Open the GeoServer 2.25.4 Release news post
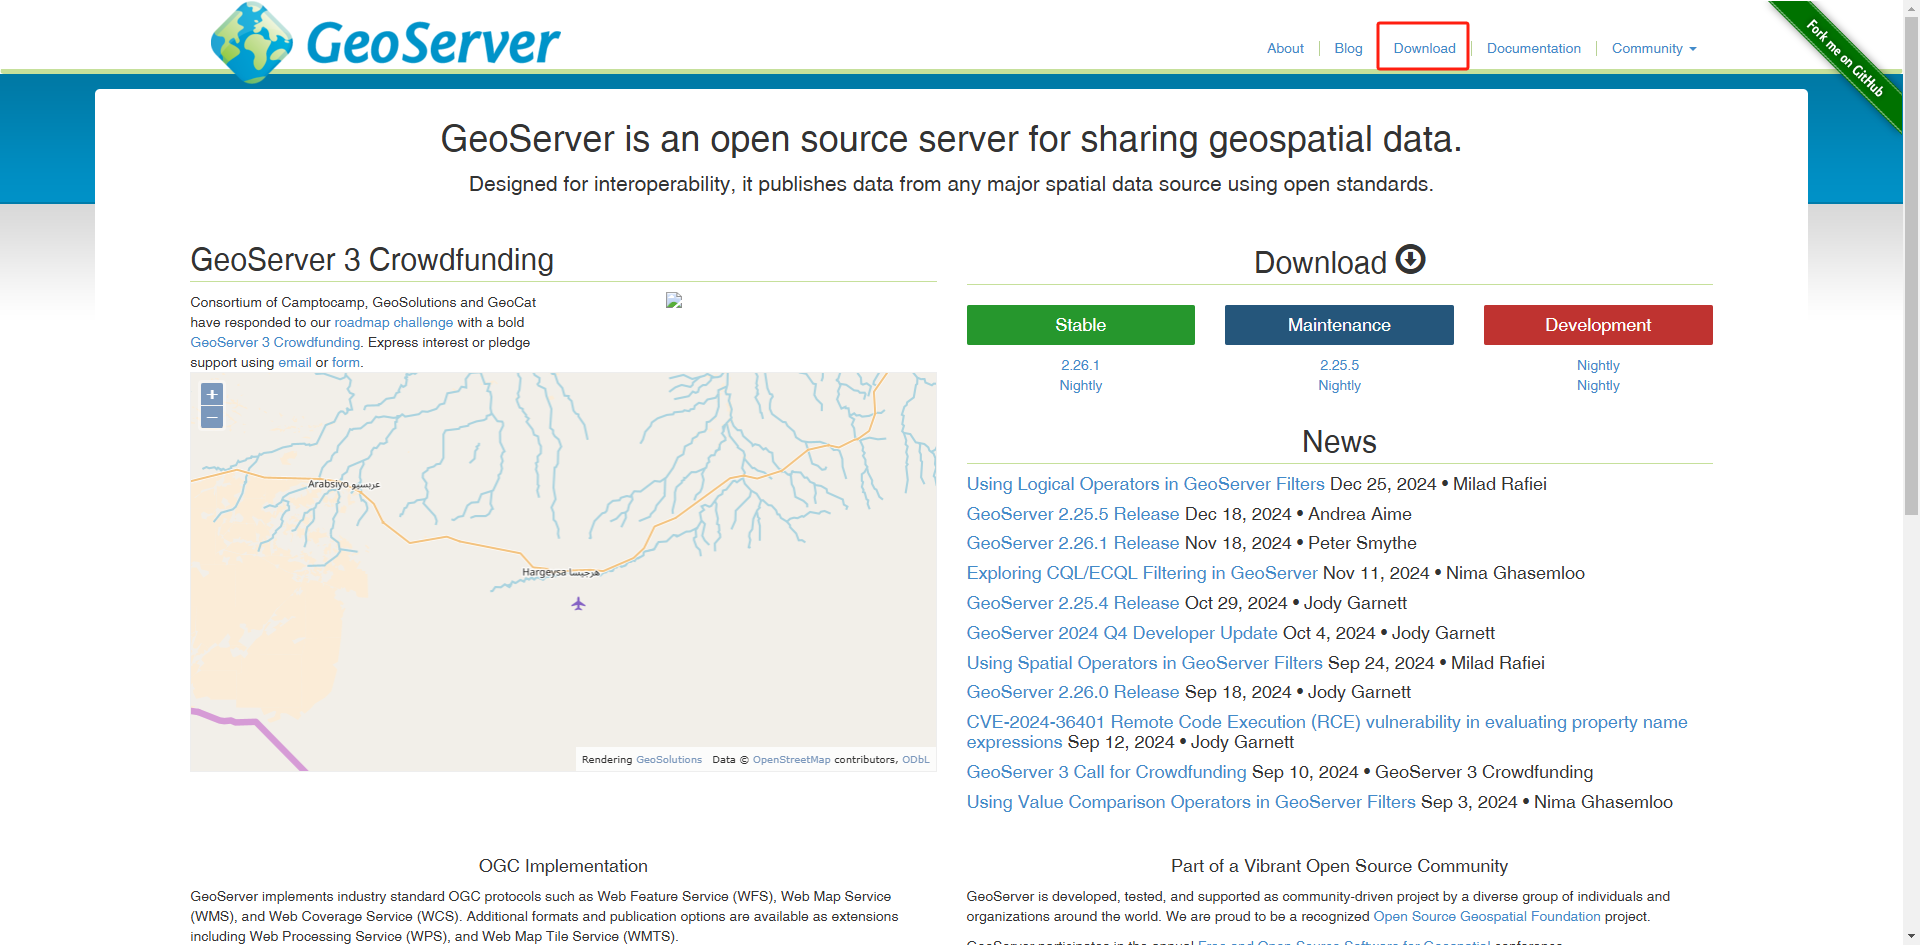 [1073, 603]
